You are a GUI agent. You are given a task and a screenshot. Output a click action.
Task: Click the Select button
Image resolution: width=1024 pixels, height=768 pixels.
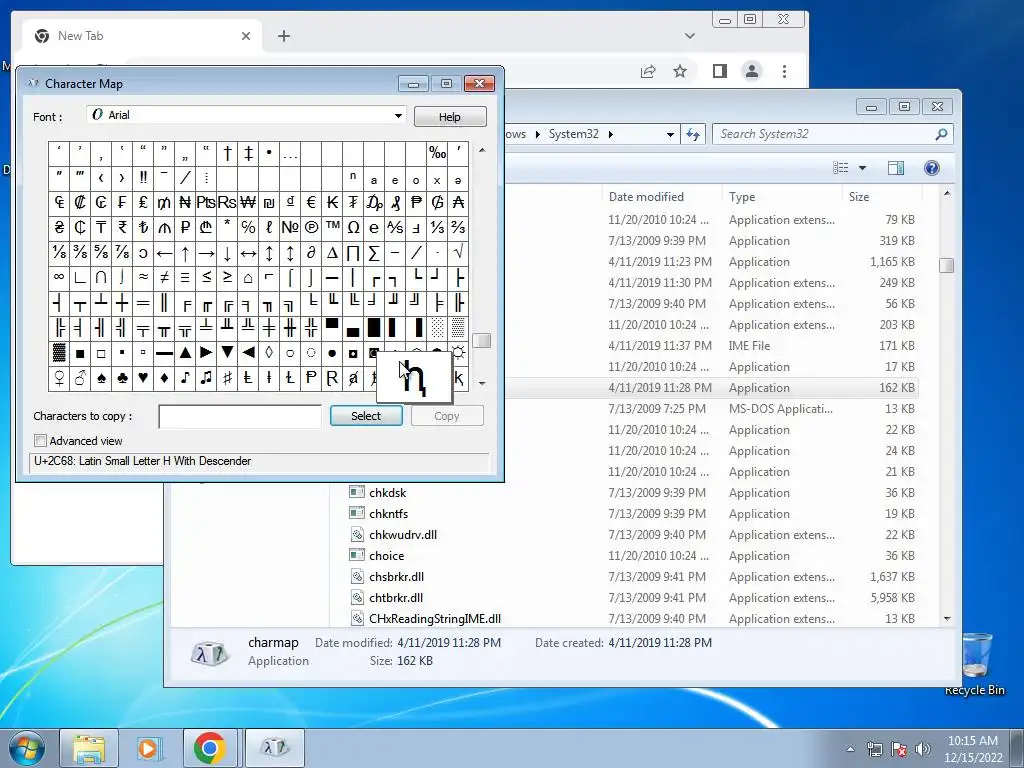tap(366, 416)
